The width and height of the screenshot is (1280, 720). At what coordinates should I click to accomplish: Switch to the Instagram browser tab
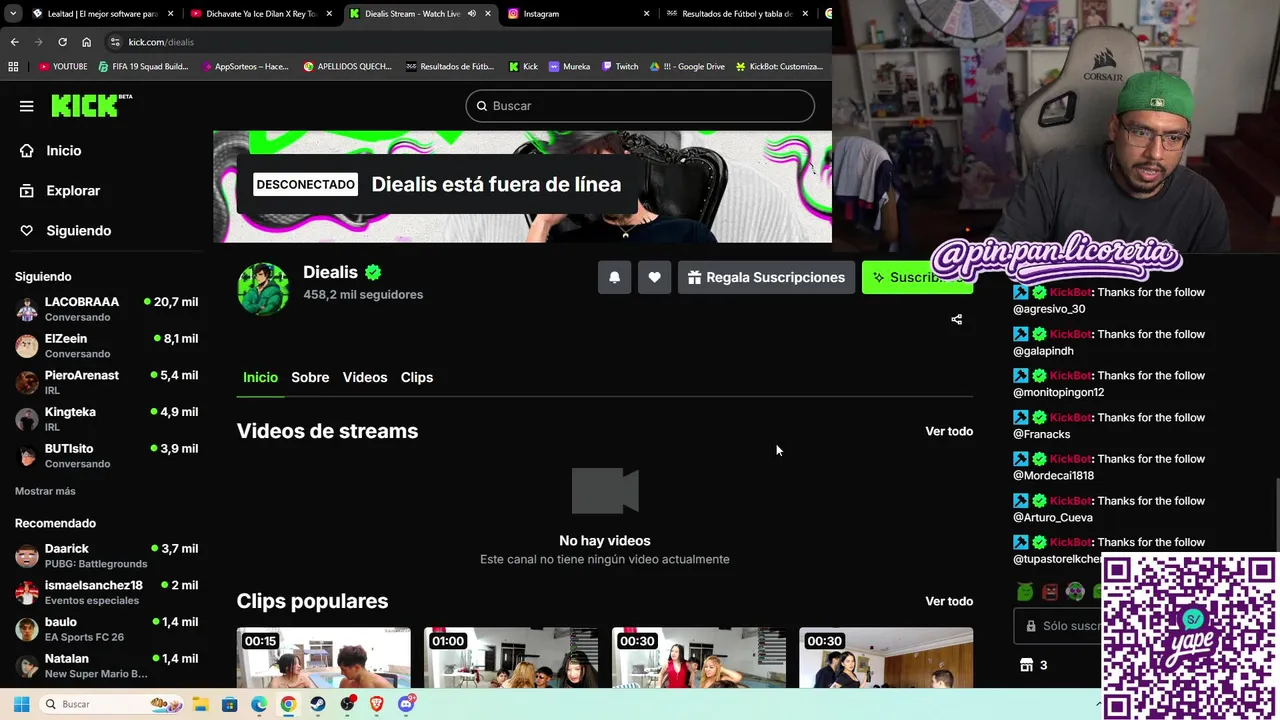(578, 14)
